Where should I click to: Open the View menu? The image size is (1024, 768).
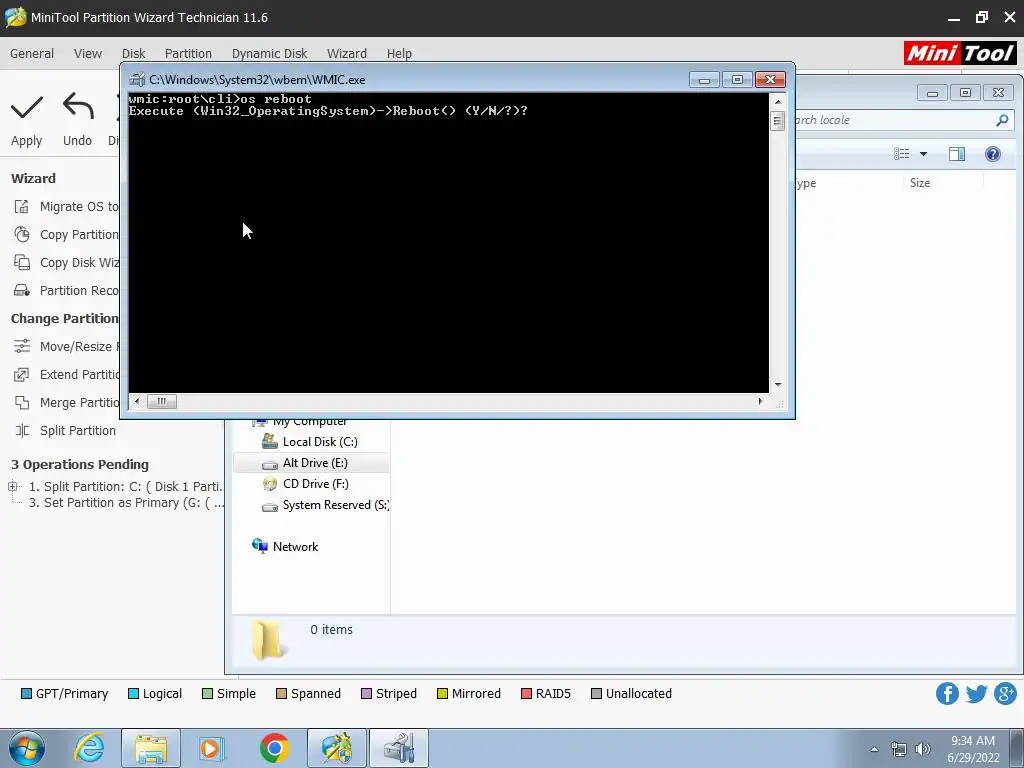88,54
